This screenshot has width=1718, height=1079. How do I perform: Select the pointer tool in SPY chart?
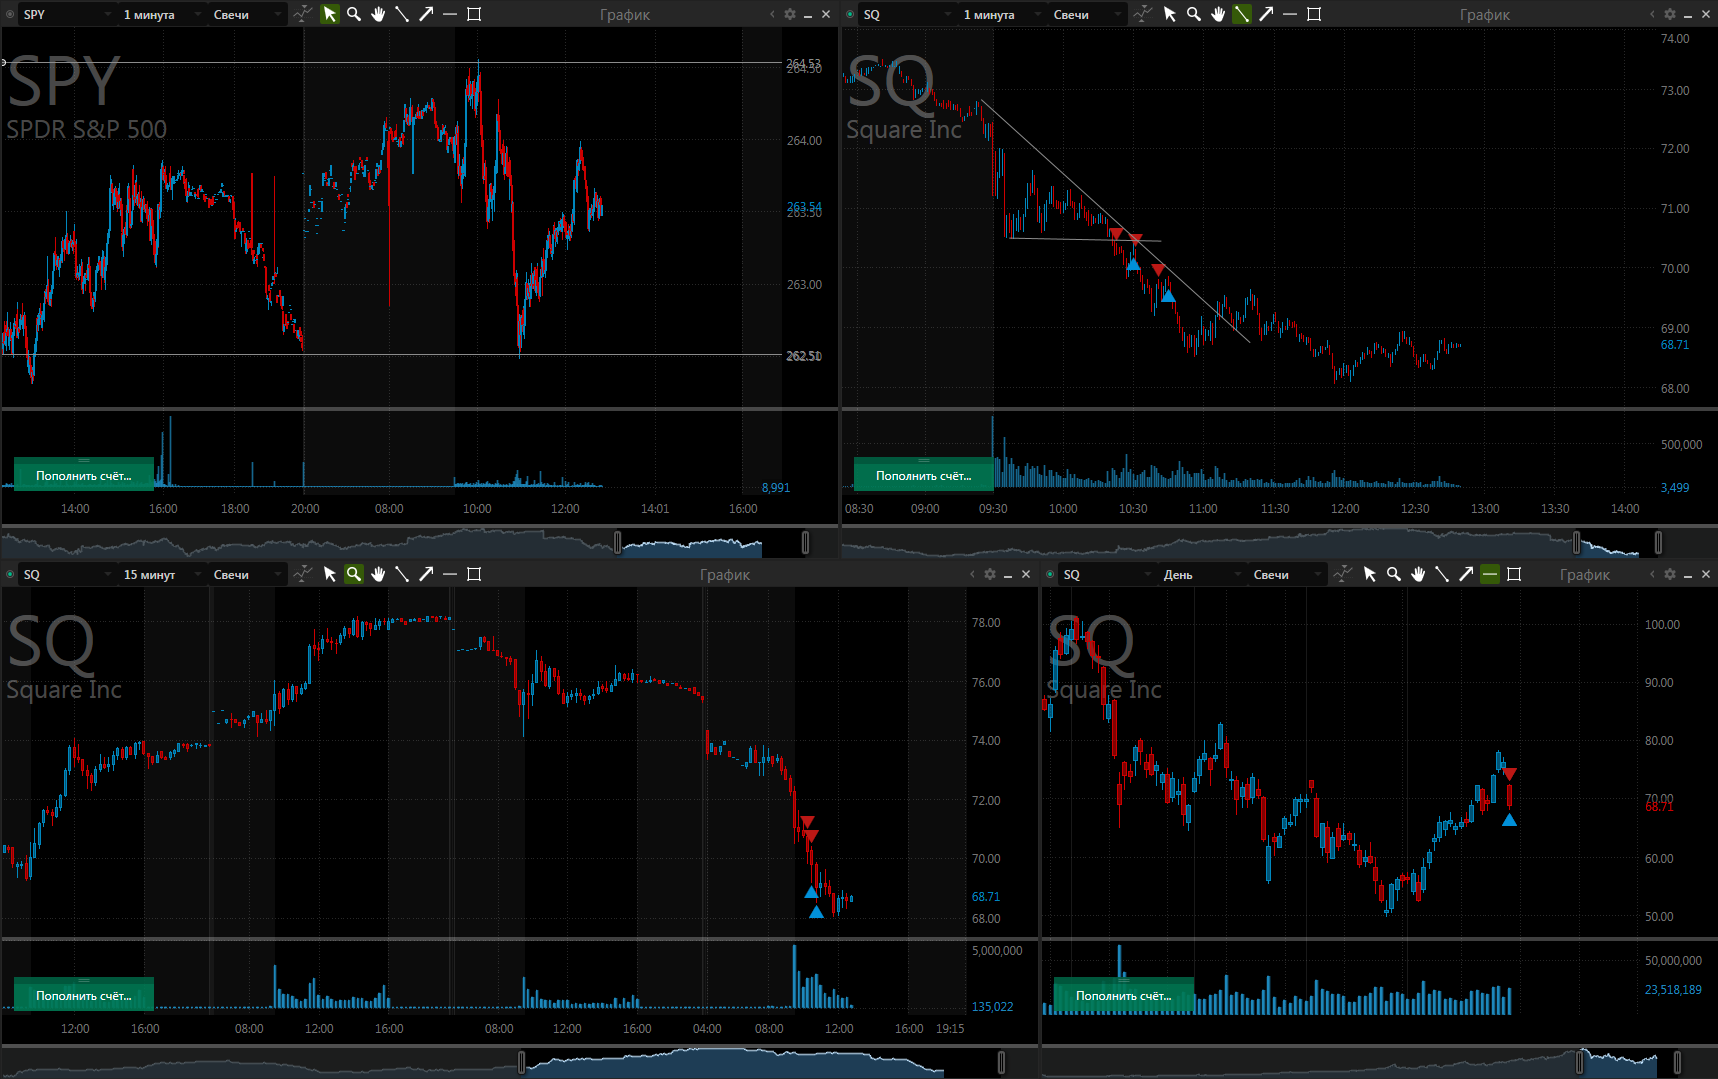click(330, 14)
